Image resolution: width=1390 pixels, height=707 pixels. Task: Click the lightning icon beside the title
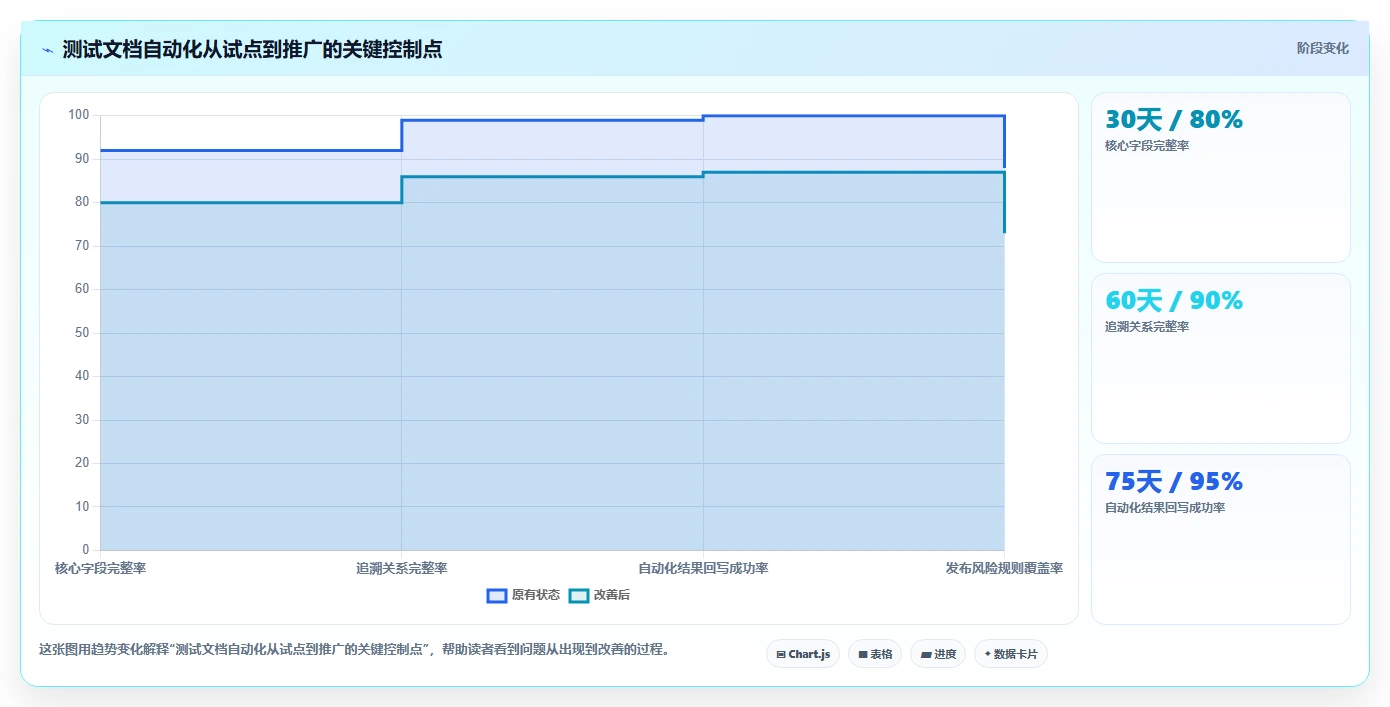click(47, 50)
